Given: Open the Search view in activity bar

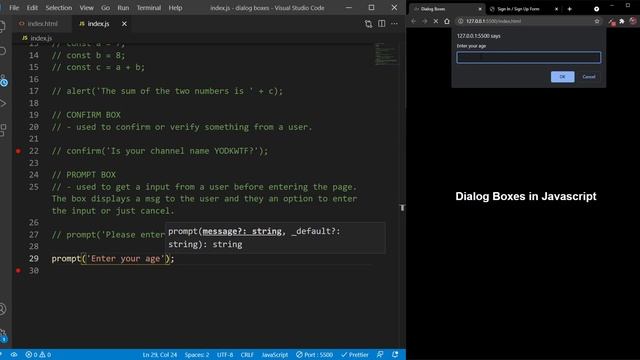Looking at the screenshot, I should pos(2,51).
